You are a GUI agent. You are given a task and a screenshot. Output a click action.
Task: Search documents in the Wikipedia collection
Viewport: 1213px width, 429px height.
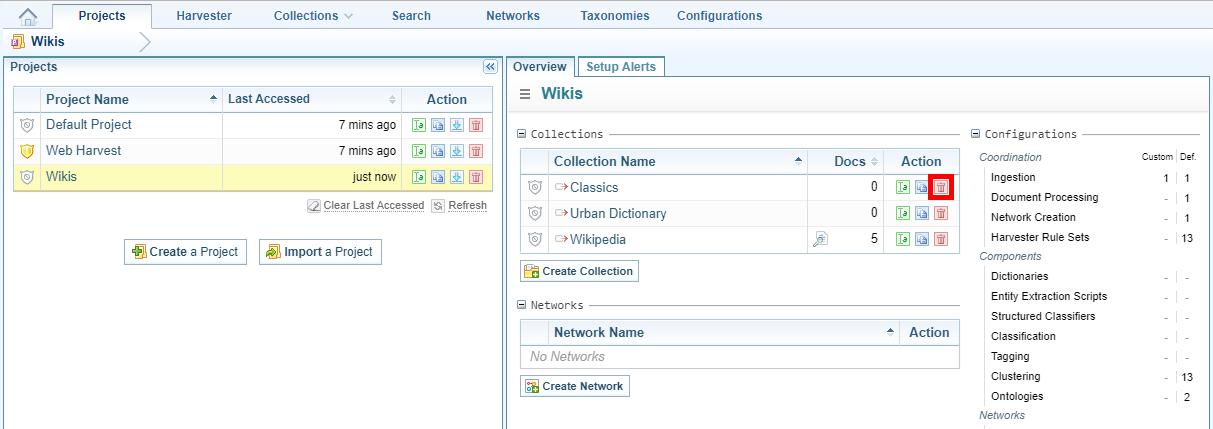tap(820, 239)
